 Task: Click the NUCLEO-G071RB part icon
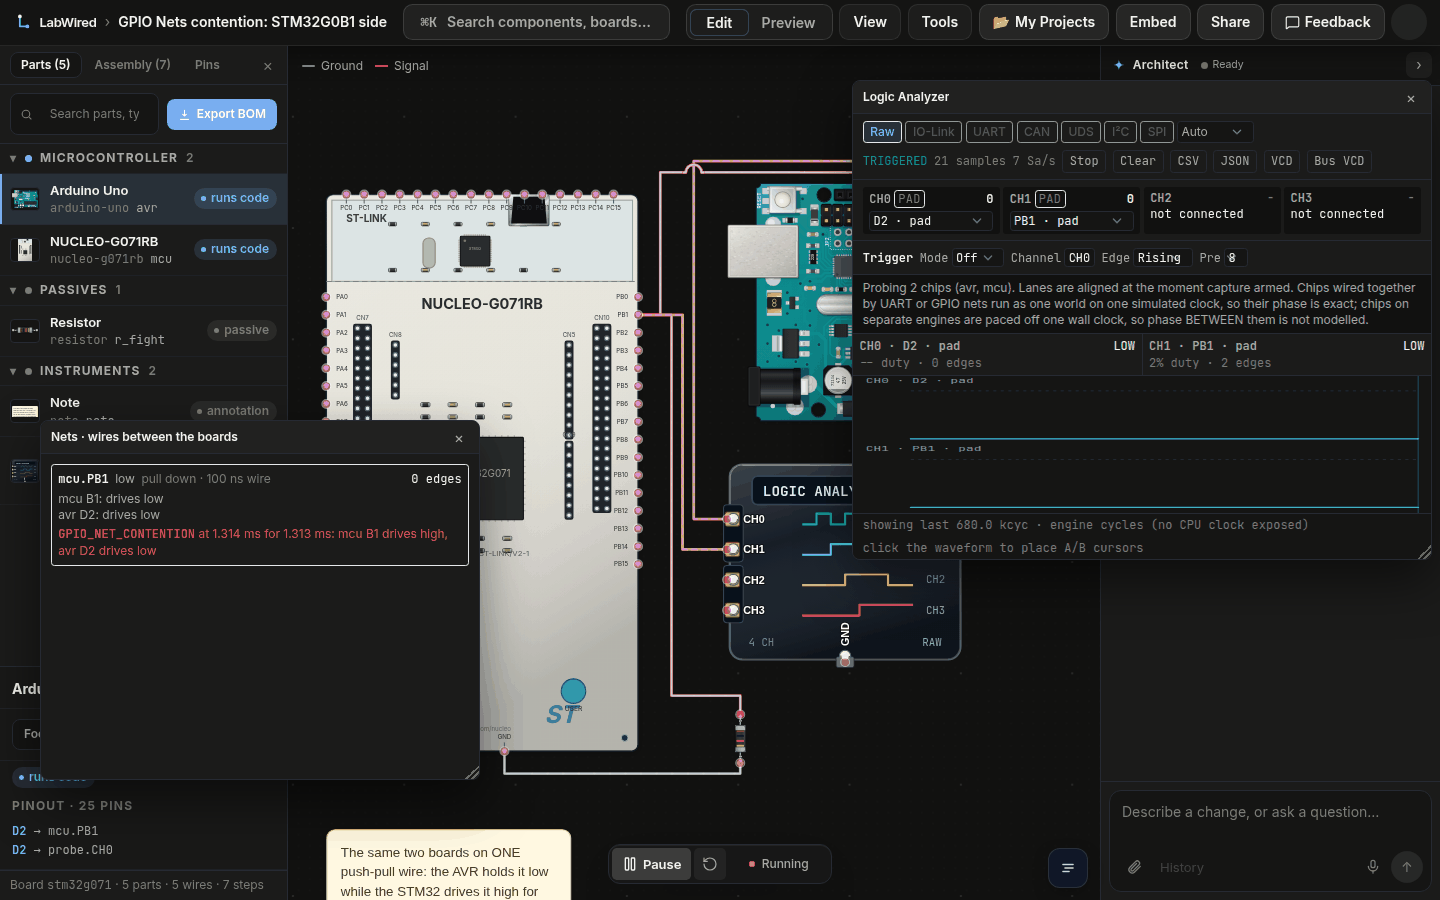25,250
